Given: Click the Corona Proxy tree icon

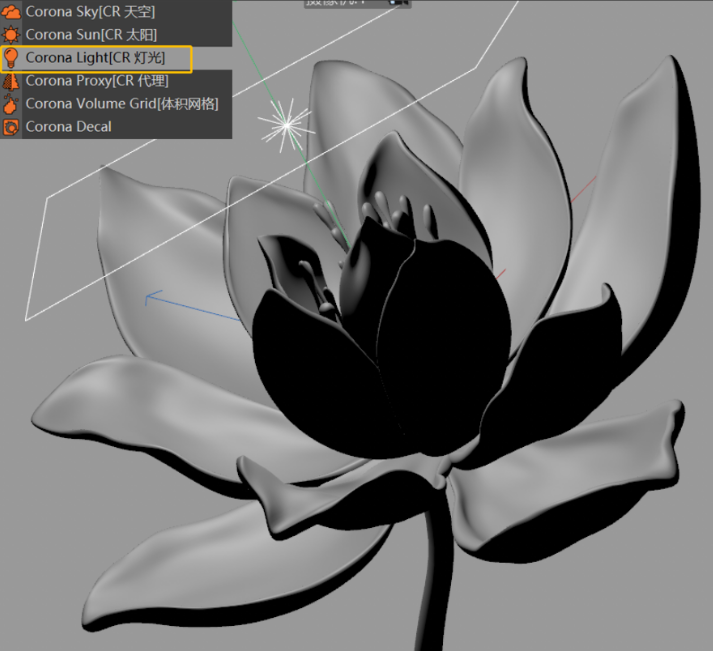Looking at the screenshot, I should coord(11,81).
